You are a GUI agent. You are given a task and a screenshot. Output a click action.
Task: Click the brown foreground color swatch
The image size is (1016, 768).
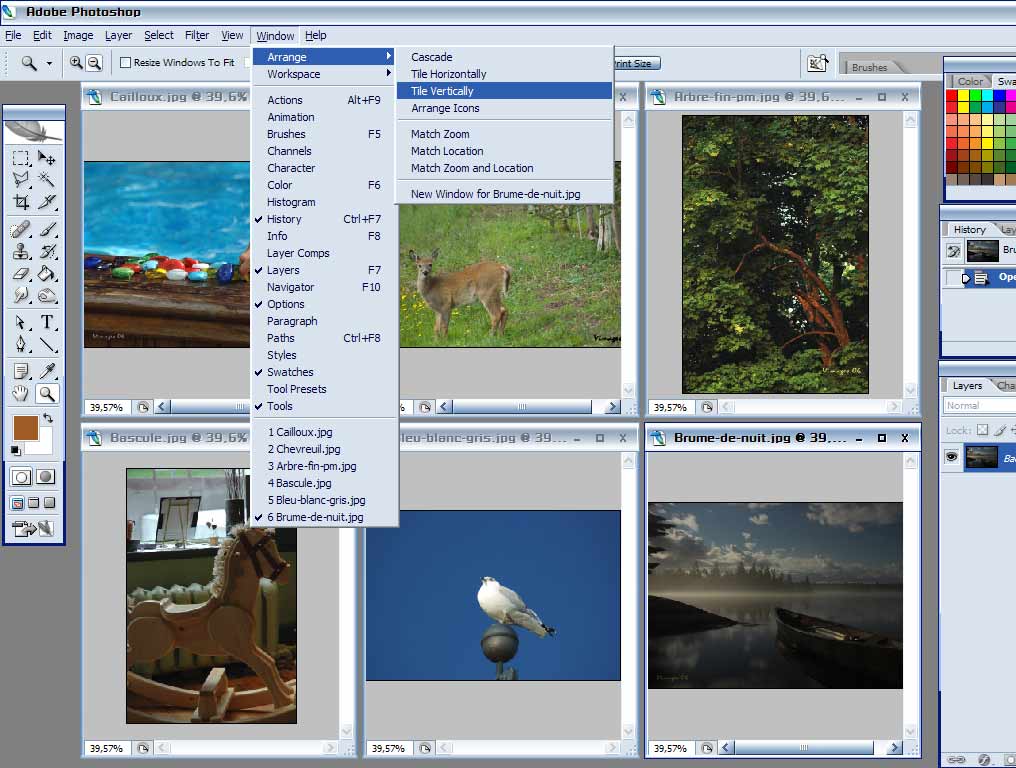(26, 428)
